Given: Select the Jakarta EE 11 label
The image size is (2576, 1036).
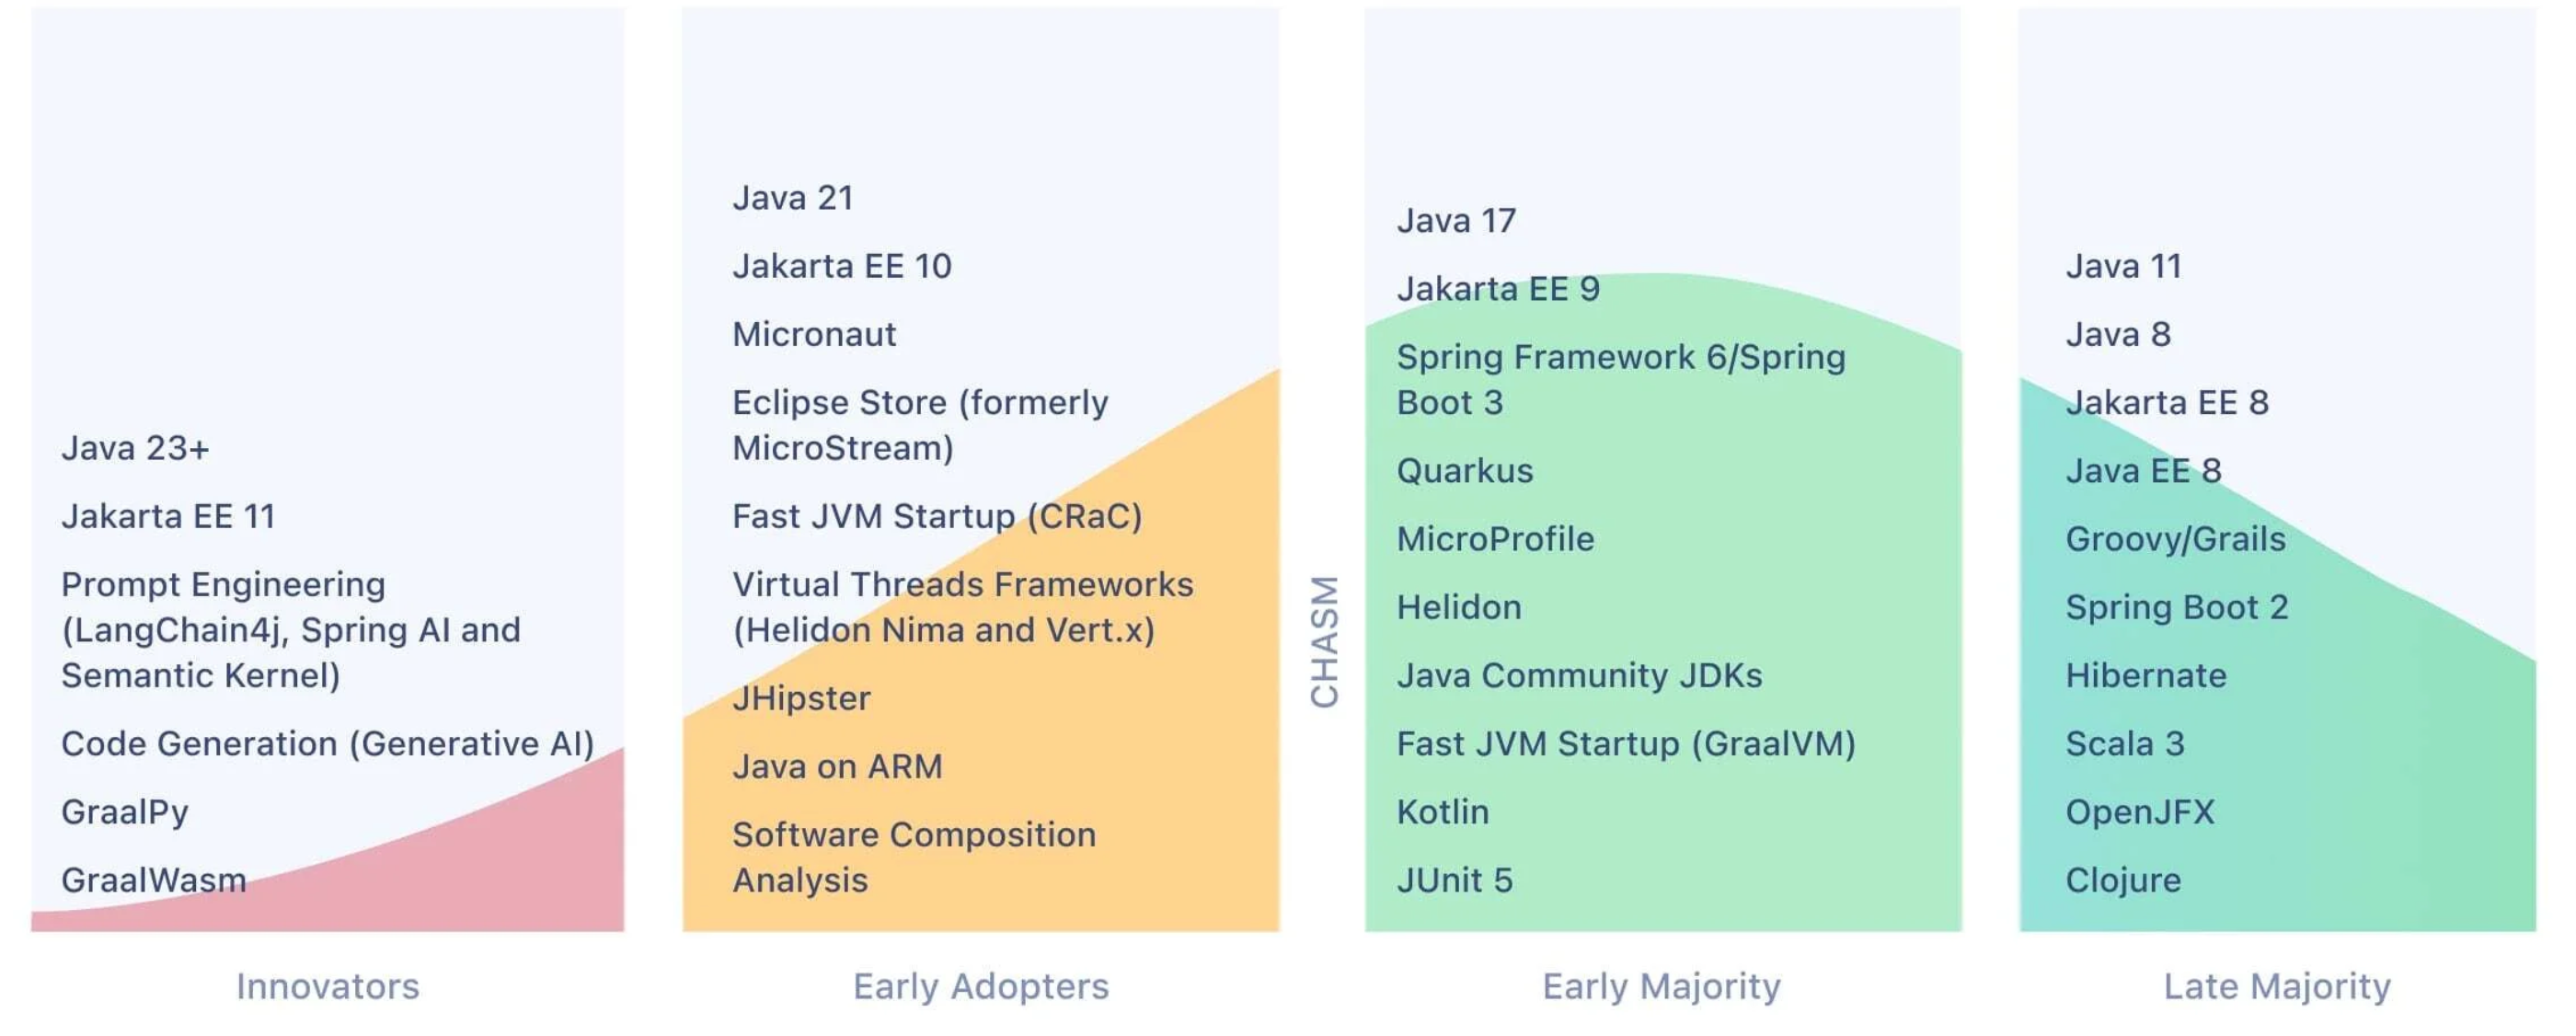Looking at the screenshot, I should click(x=168, y=516).
